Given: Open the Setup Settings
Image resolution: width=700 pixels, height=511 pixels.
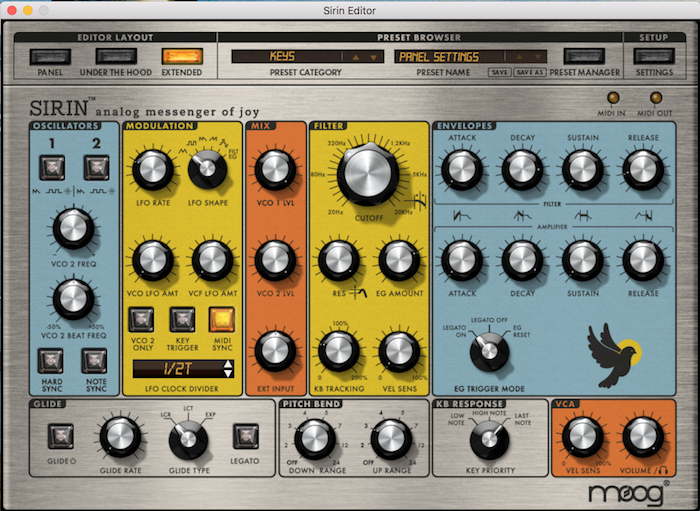Looking at the screenshot, I should [x=654, y=57].
